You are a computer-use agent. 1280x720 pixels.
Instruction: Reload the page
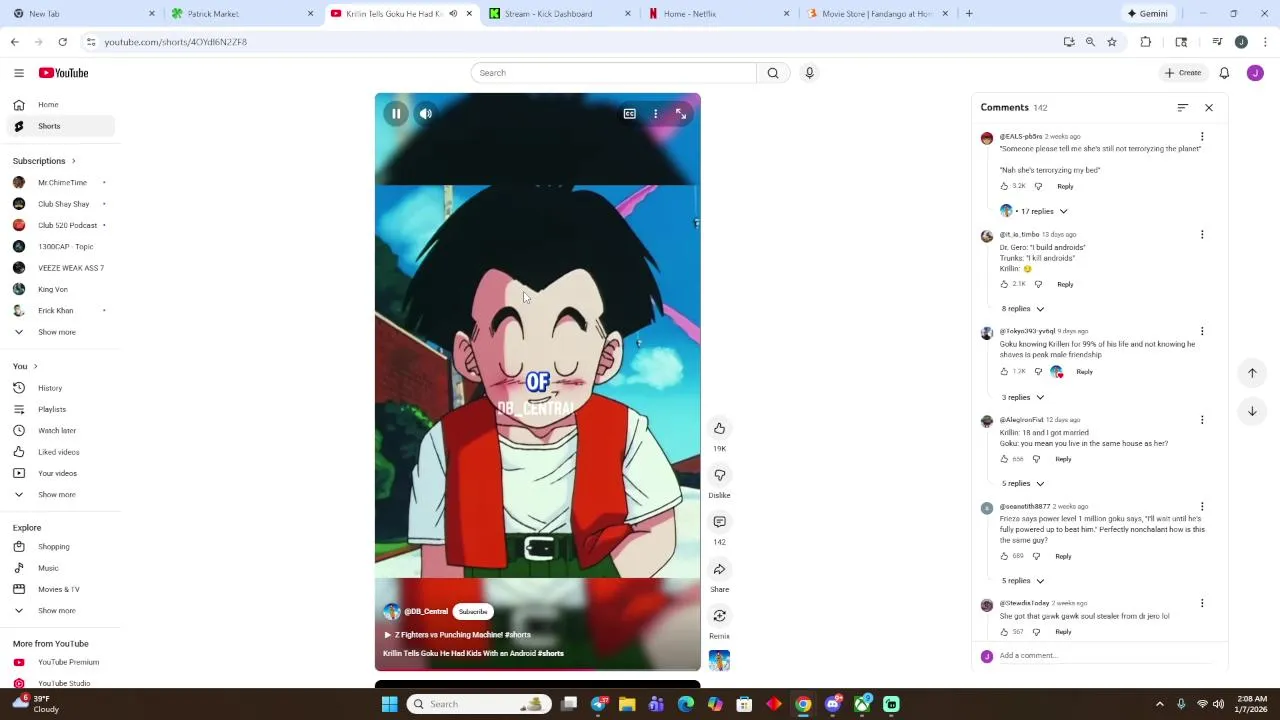point(62,42)
